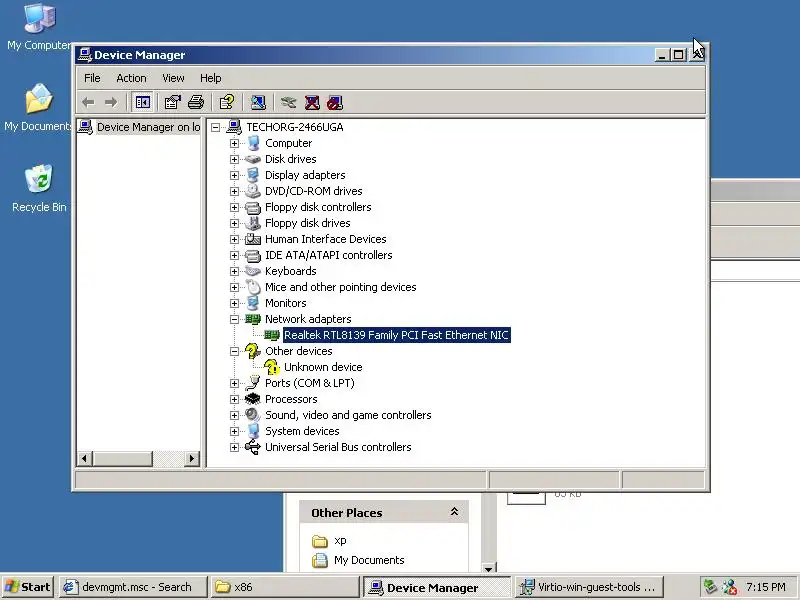The width and height of the screenshot is (800, 600).
Task: Open My Computer desktop icon
Action: 38,18
